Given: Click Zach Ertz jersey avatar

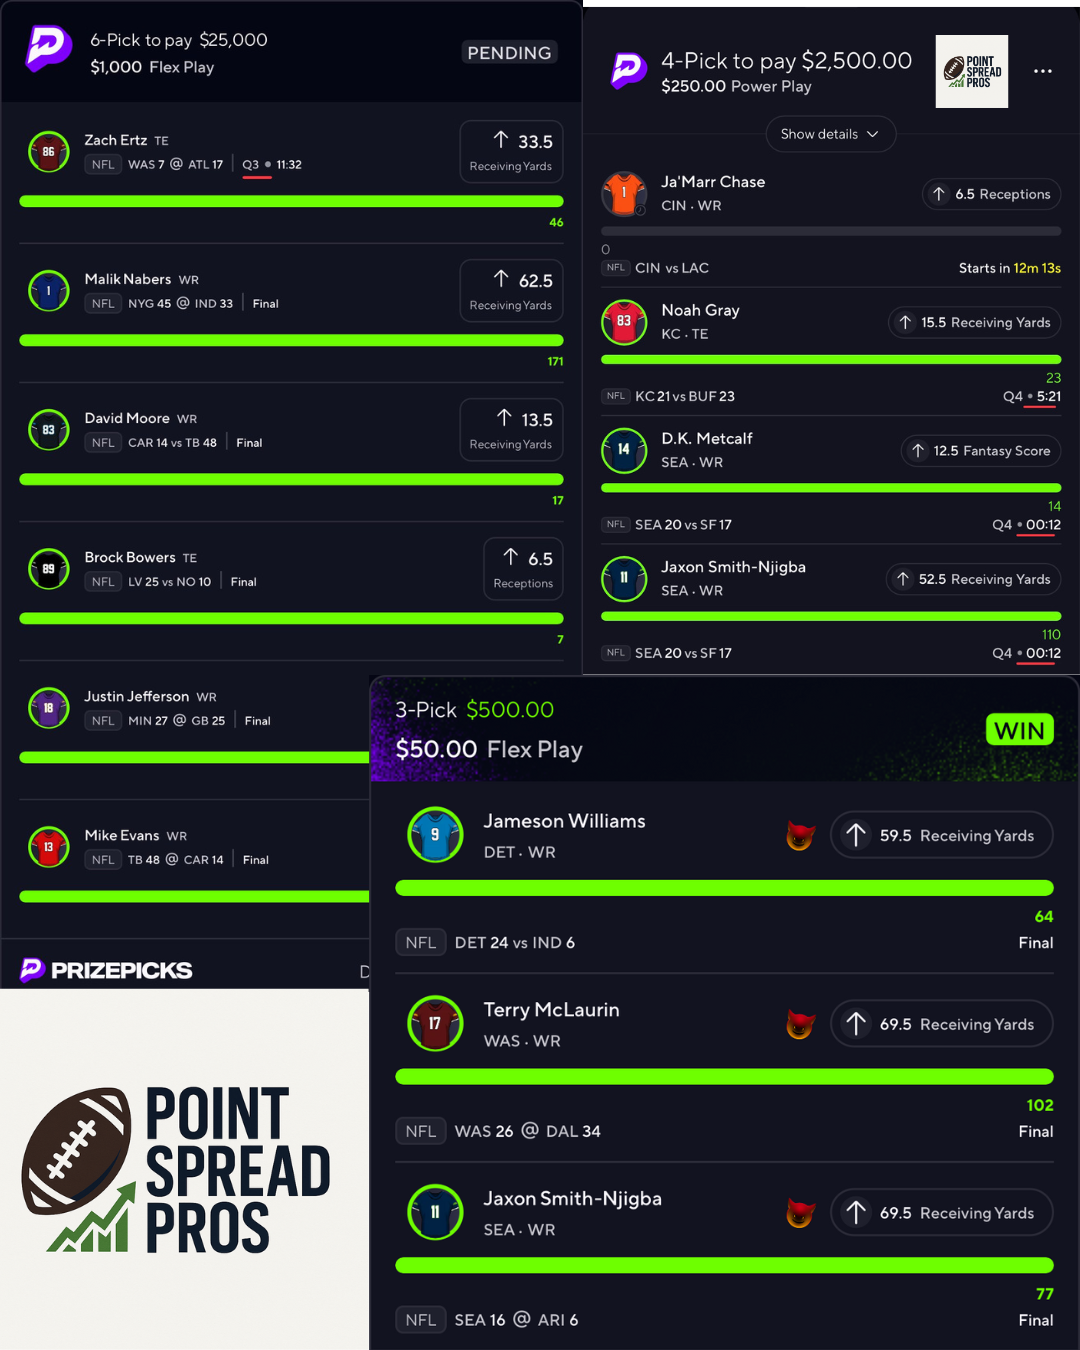Looking at the screenshot, I should click(x=48, y=152).
